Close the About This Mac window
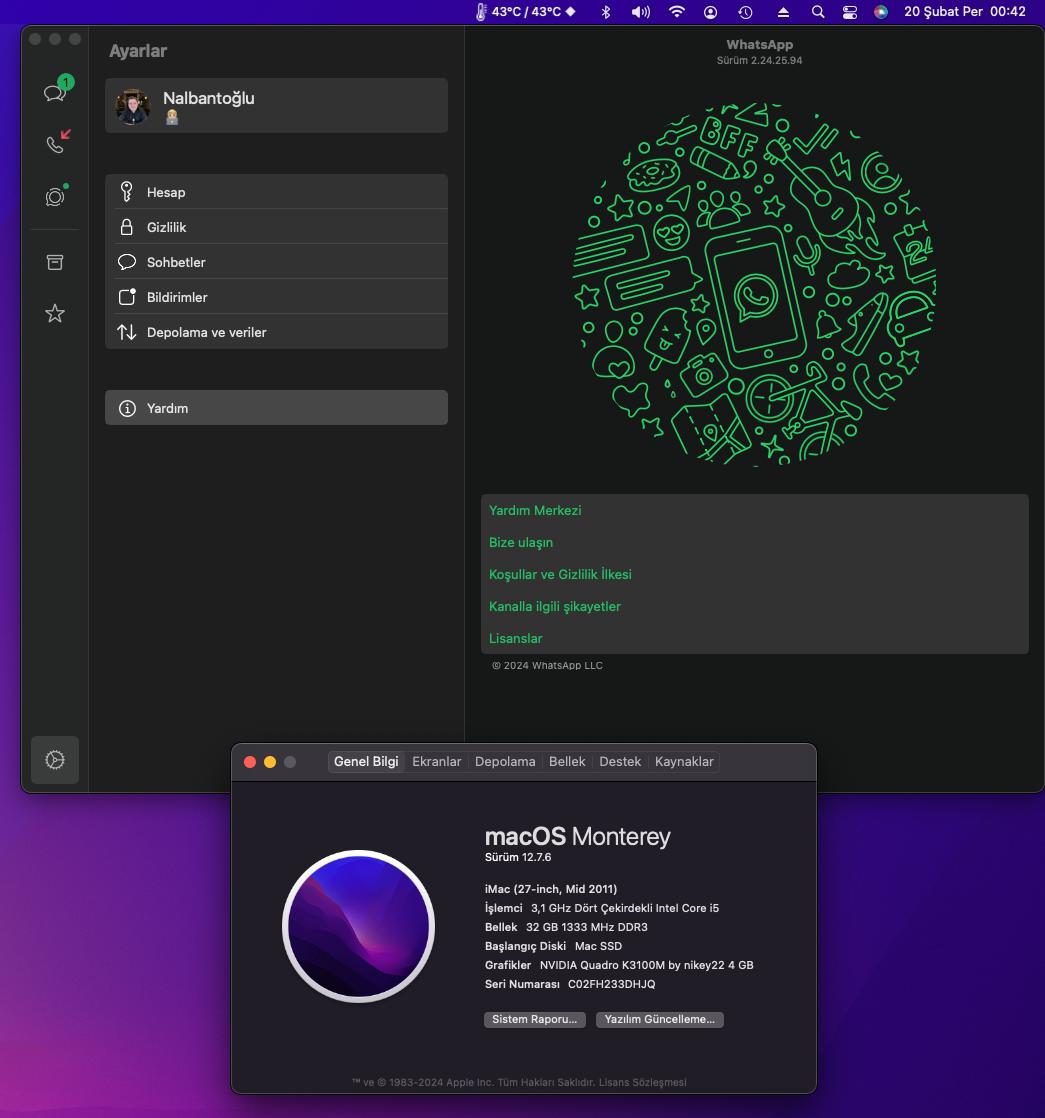The width and height of the screenshot is (1045, 1118). (250, 762)
